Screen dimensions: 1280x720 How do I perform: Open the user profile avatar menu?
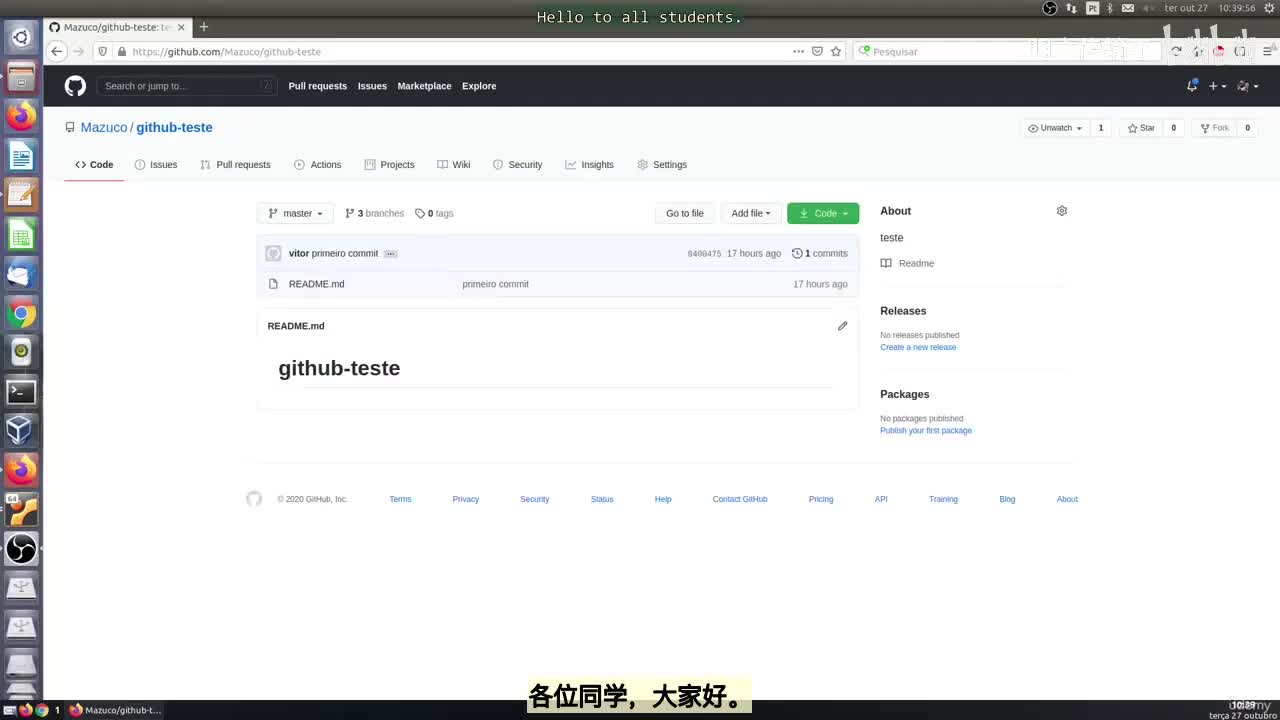[x=1247, y=86]
